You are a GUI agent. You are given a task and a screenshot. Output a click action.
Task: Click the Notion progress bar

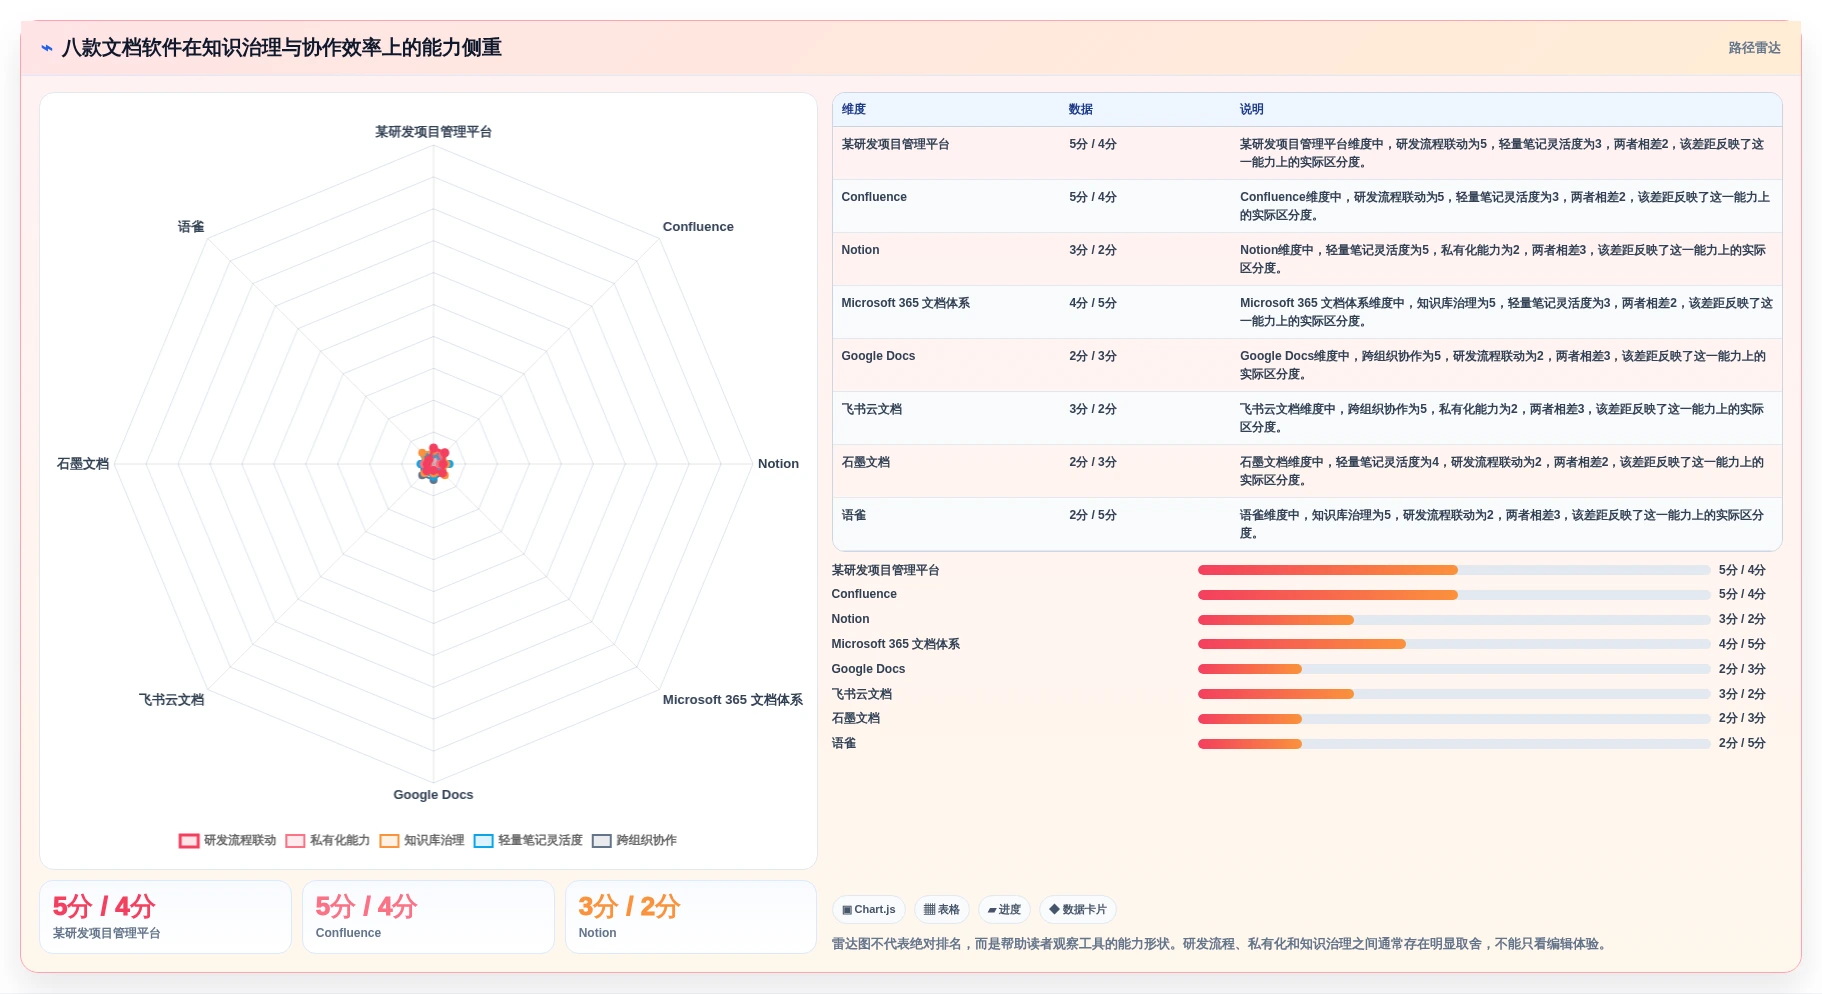point(1454,620)
